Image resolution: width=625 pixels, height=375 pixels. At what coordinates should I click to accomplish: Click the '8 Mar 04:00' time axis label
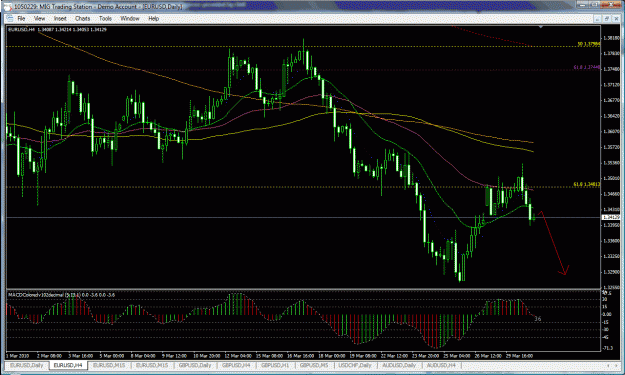(143, 355)
